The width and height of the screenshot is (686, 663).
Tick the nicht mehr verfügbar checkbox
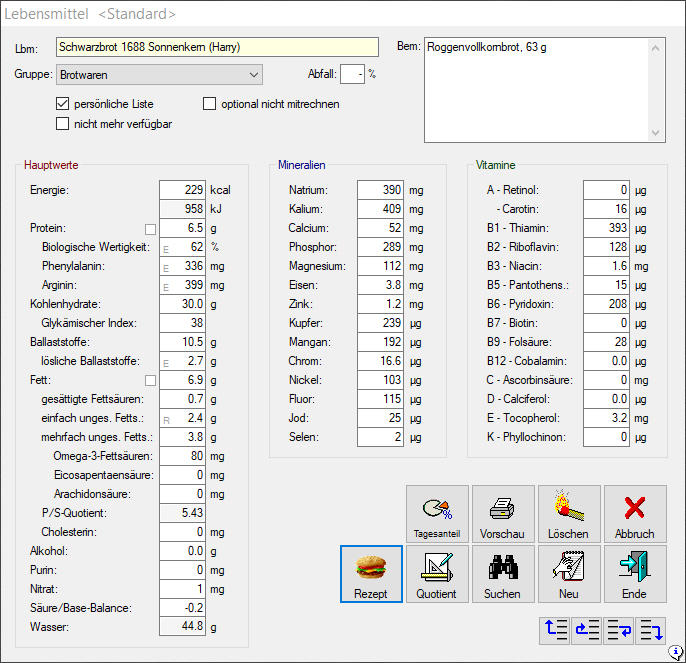(63, 124)
